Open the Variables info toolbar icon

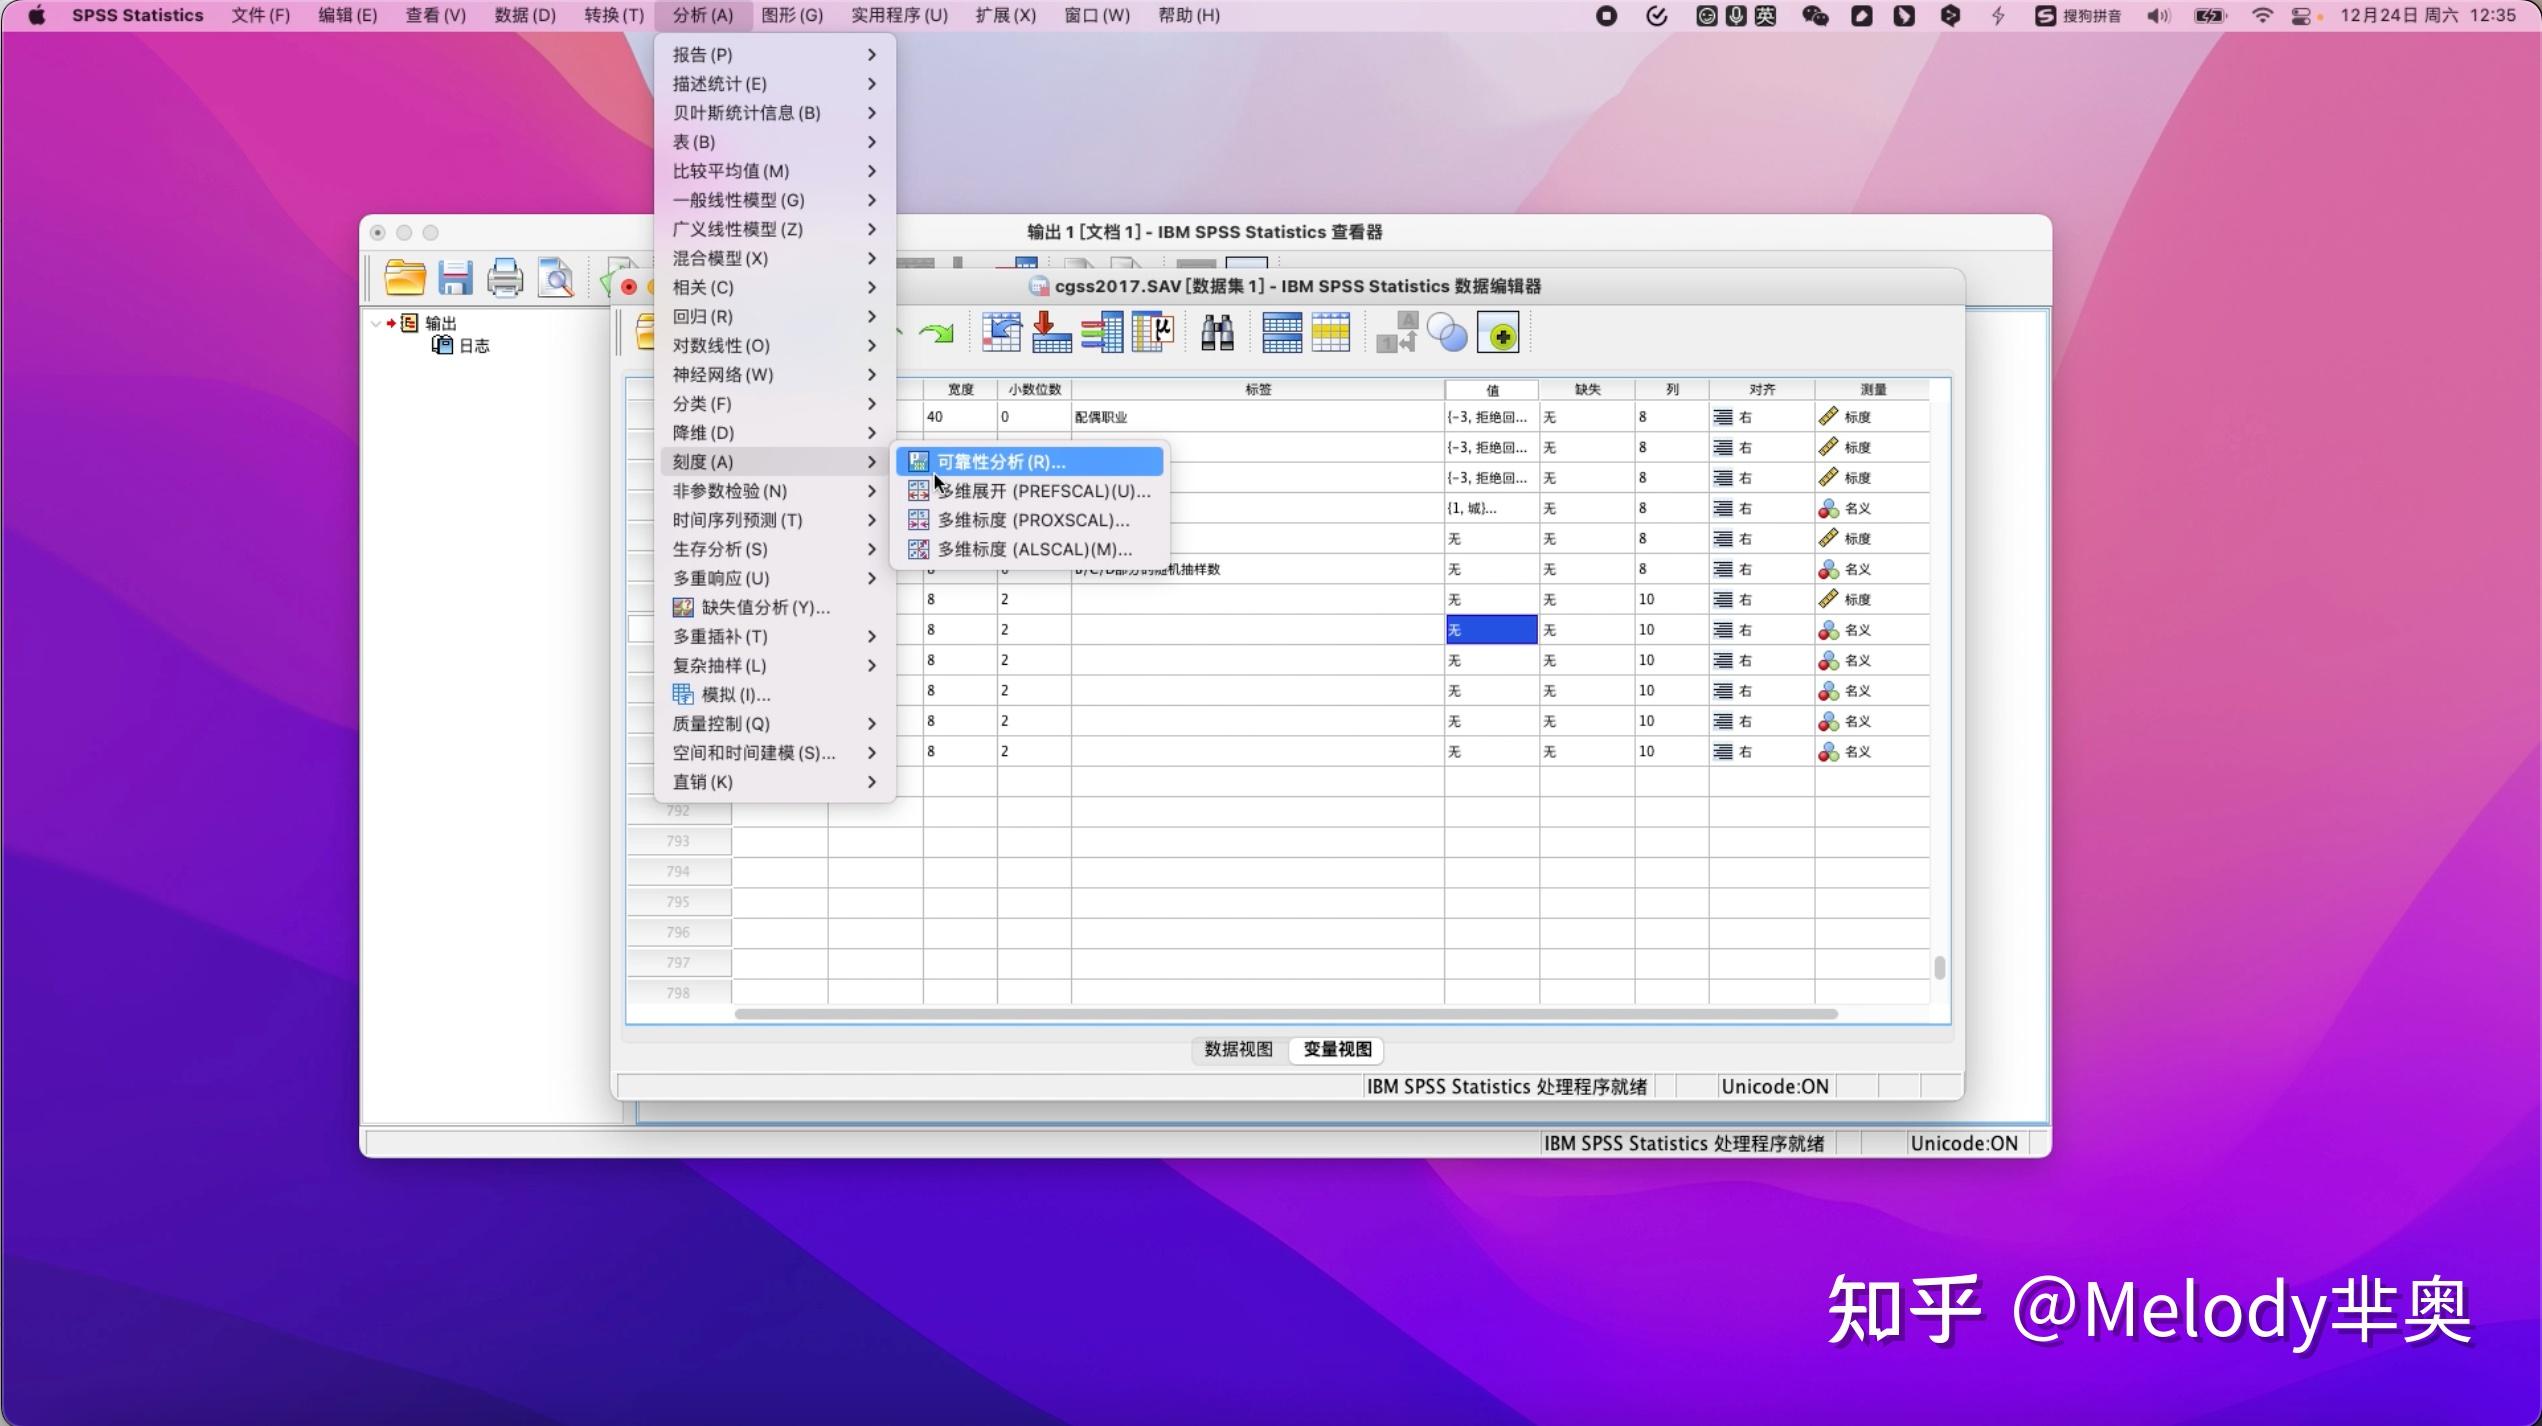pyautogui.click(x=1102, y=333)
